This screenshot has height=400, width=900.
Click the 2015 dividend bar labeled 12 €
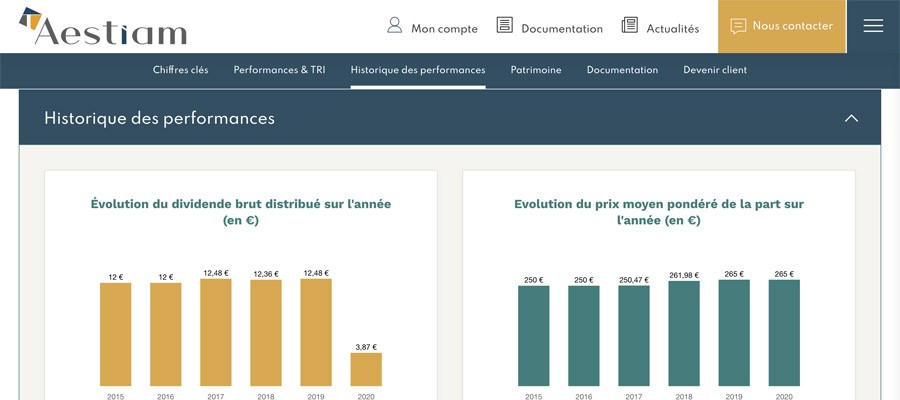(115, 335)
